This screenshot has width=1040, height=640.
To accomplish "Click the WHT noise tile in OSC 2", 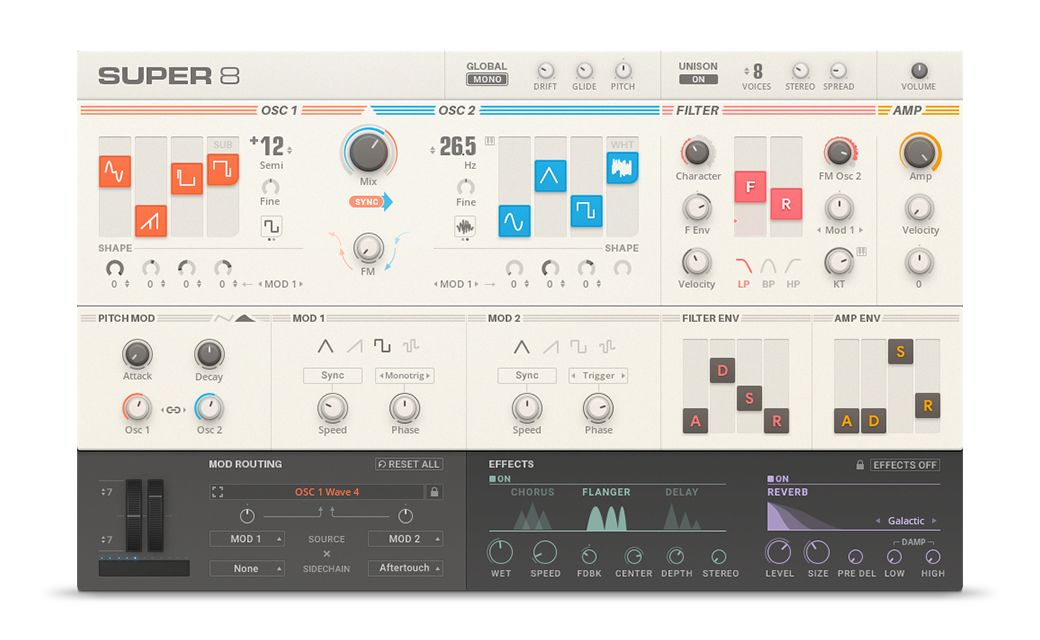I will [622, 169].
